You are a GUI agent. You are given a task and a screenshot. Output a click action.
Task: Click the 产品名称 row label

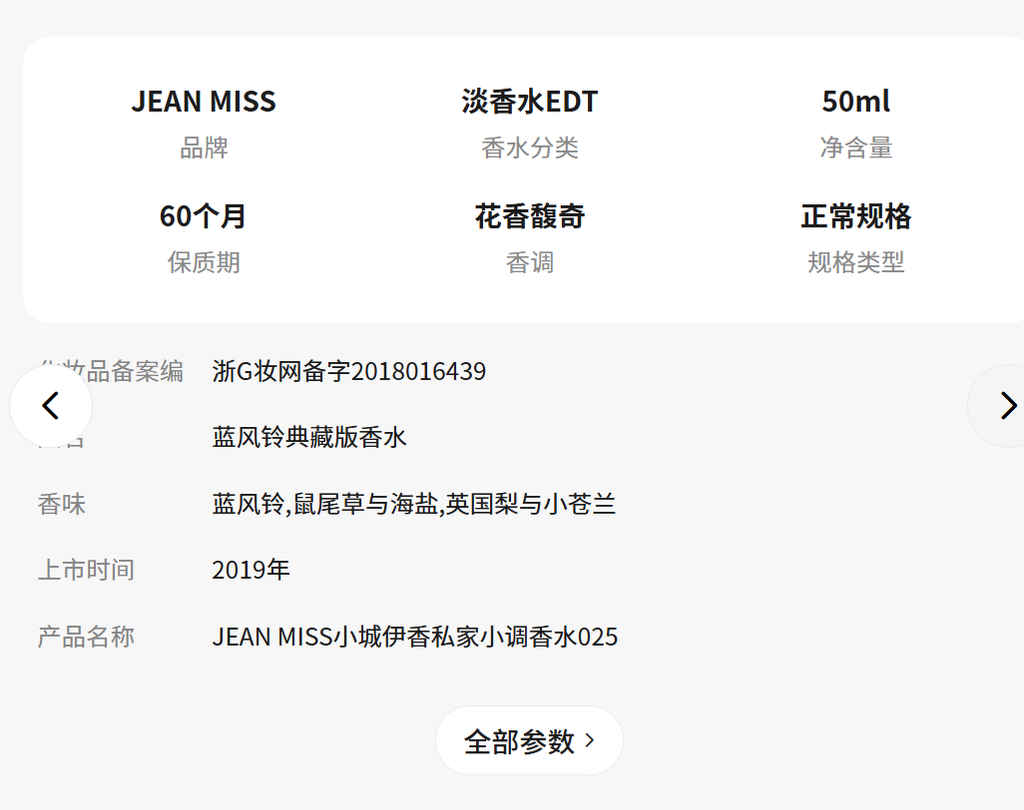pos(86,637)
